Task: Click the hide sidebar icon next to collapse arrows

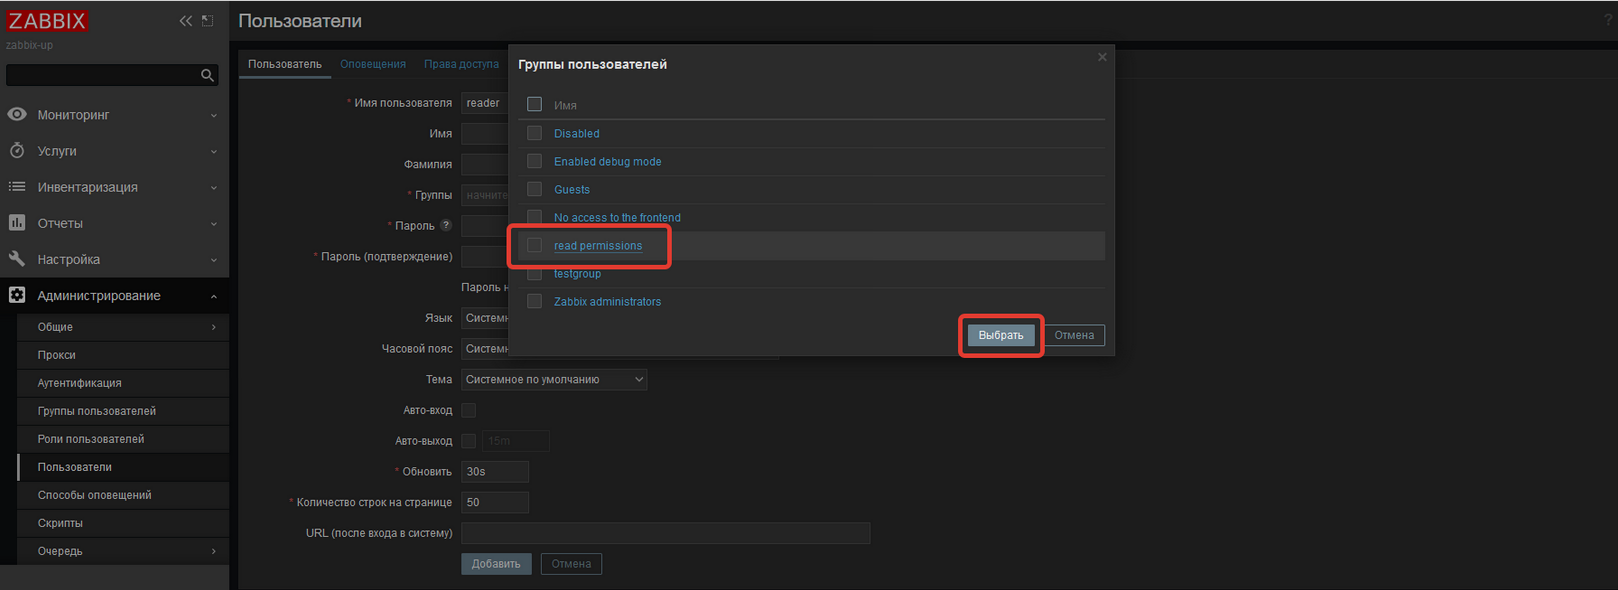Action: [207, 20]
